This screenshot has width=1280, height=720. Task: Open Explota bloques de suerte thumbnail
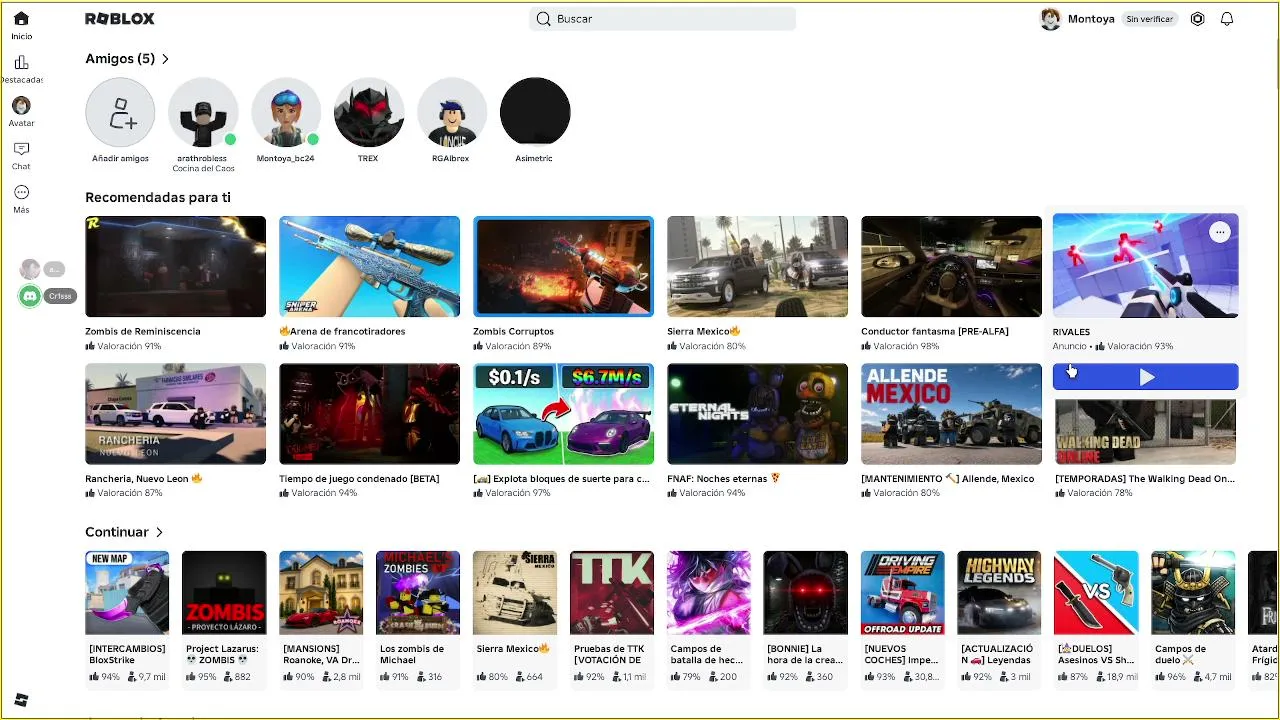point(563,414)
